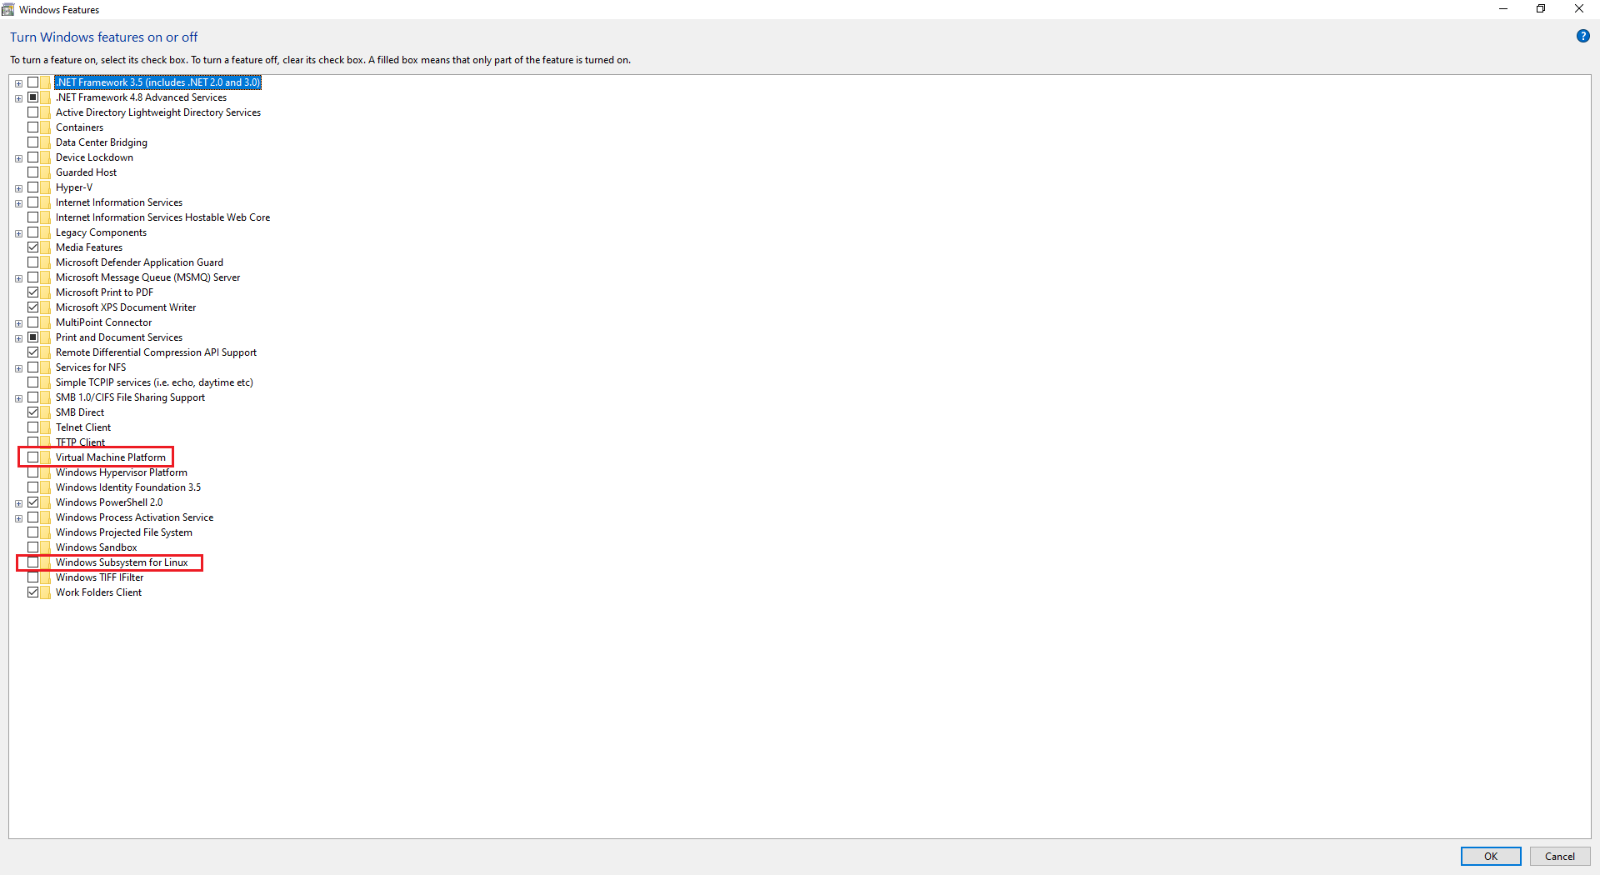Click the Simple TCPIP services folder icon
The image size is (1600, 875).
coord(46,382)
